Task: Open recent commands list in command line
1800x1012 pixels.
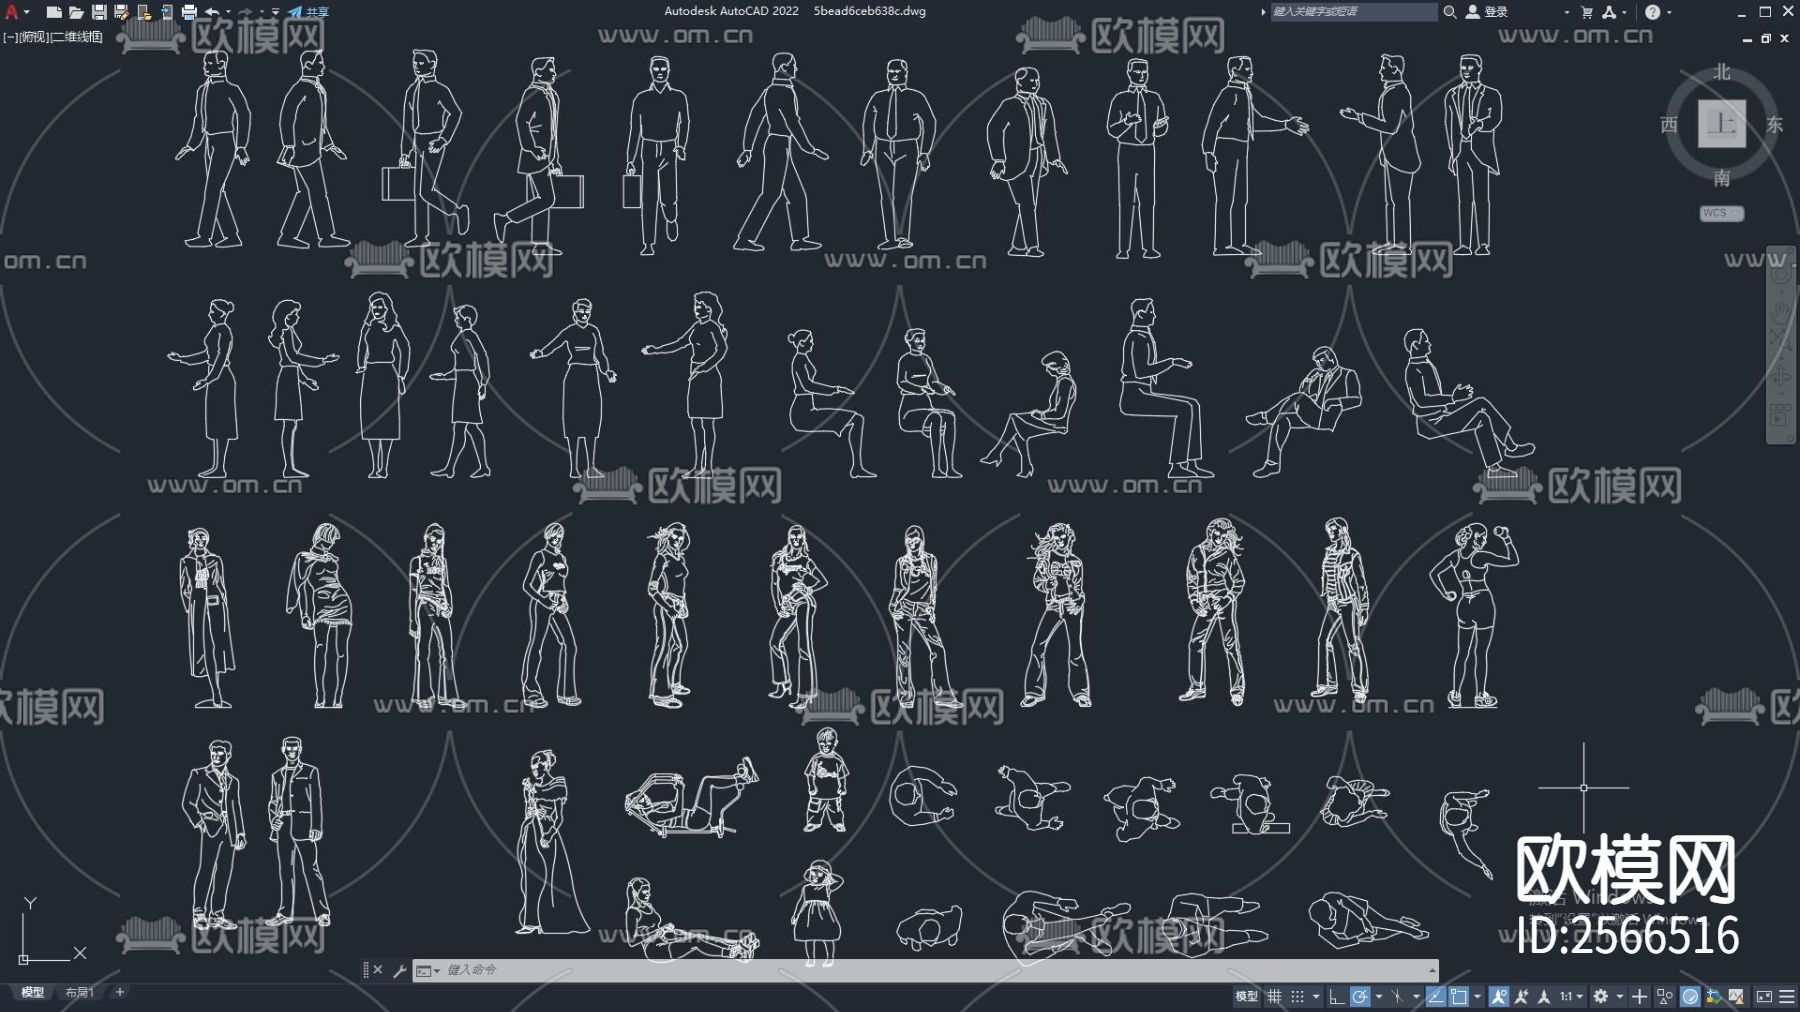Action: [427, 970]
